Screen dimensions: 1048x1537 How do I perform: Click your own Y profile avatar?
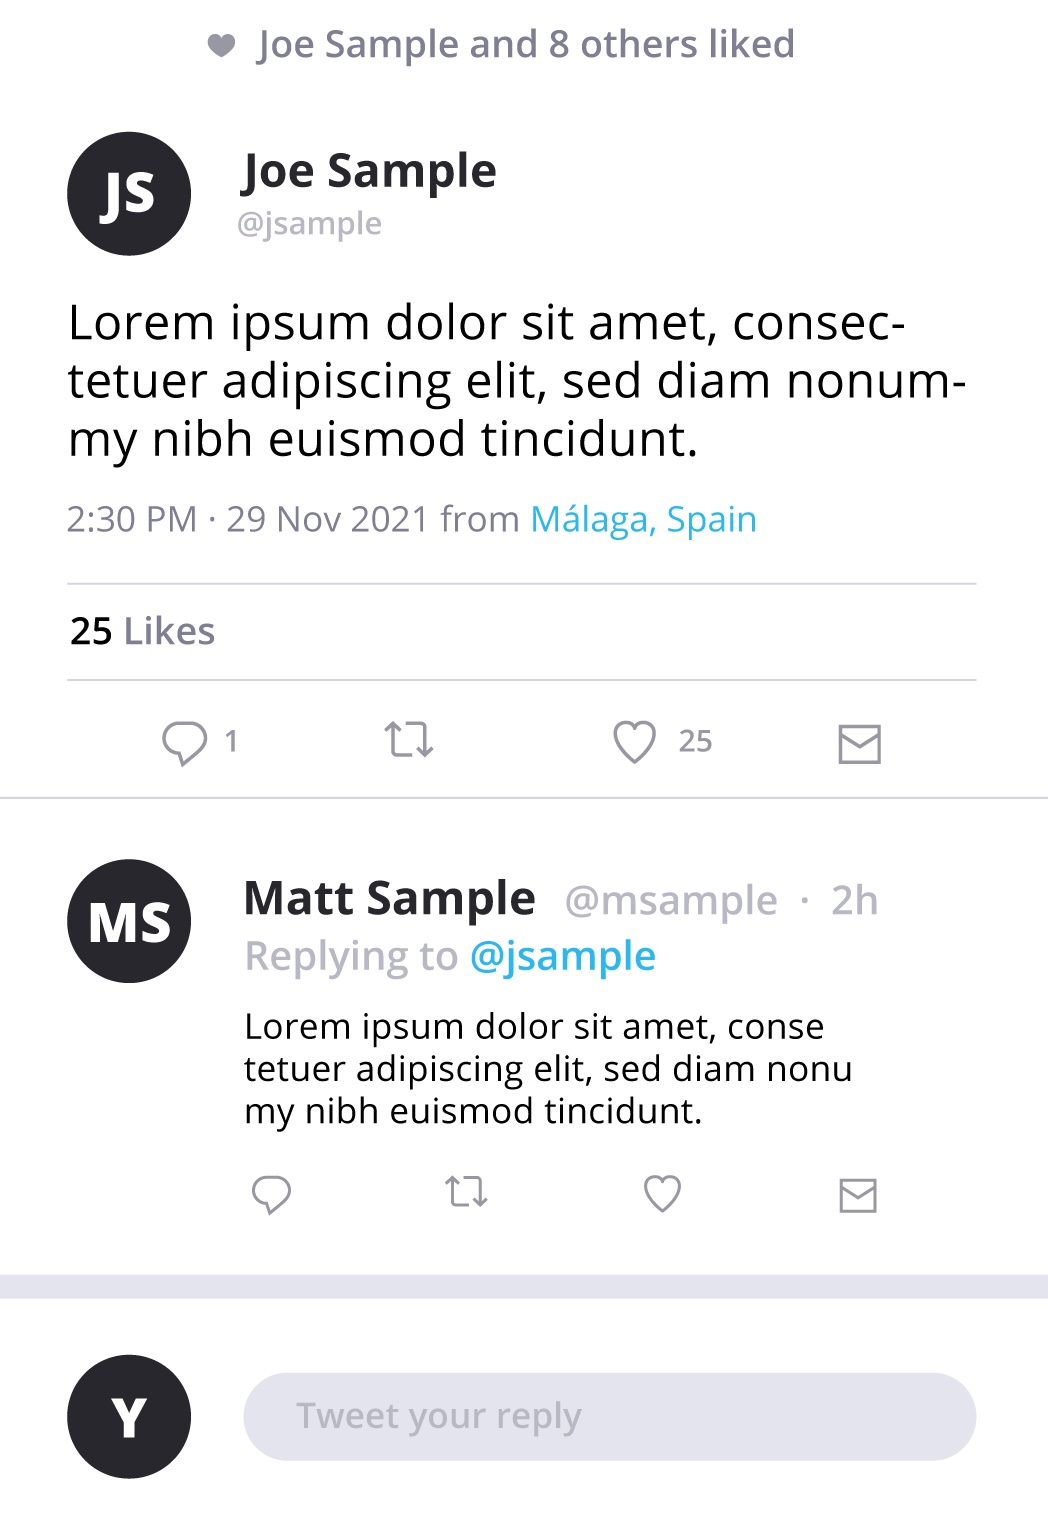pyautogui.click(x=129, y=1417)
